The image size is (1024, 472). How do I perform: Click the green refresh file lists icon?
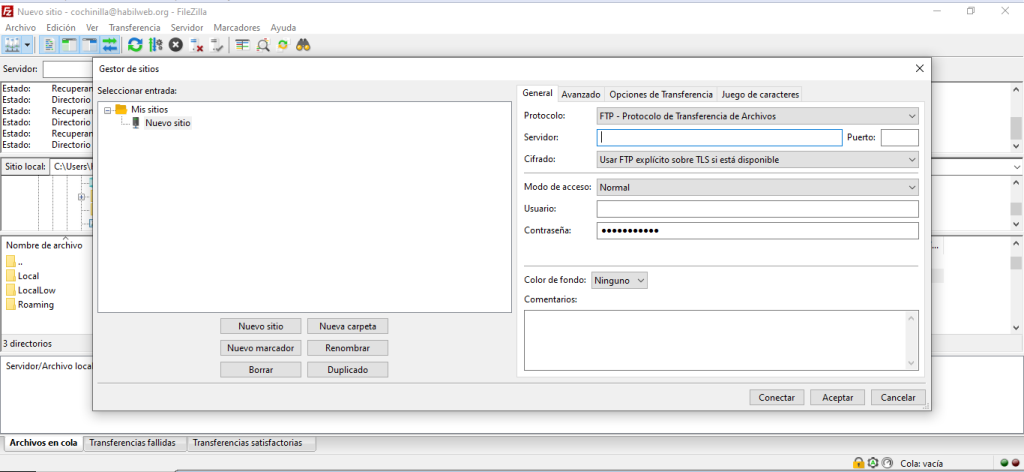pyautogui.click(x=135, y=45)
